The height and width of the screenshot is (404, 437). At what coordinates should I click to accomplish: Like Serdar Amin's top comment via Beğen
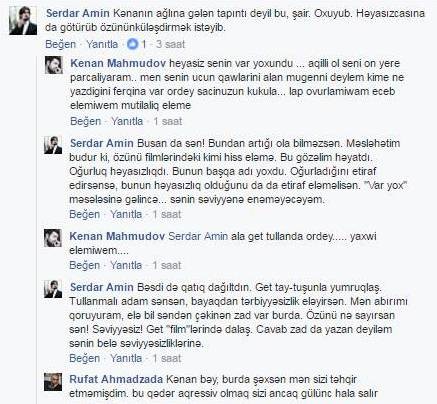click(x=61, y=44)
